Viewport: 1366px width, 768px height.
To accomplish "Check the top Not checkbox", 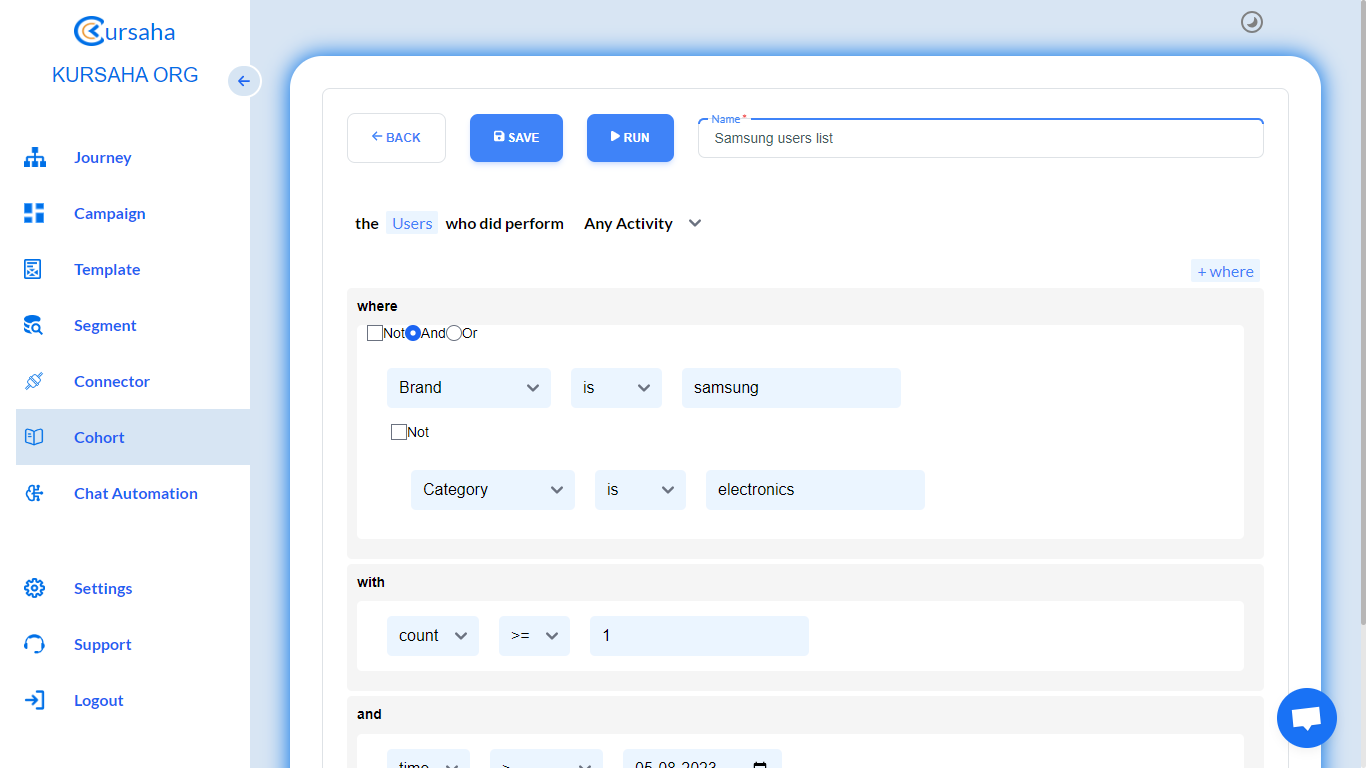I will pos(375,333).
